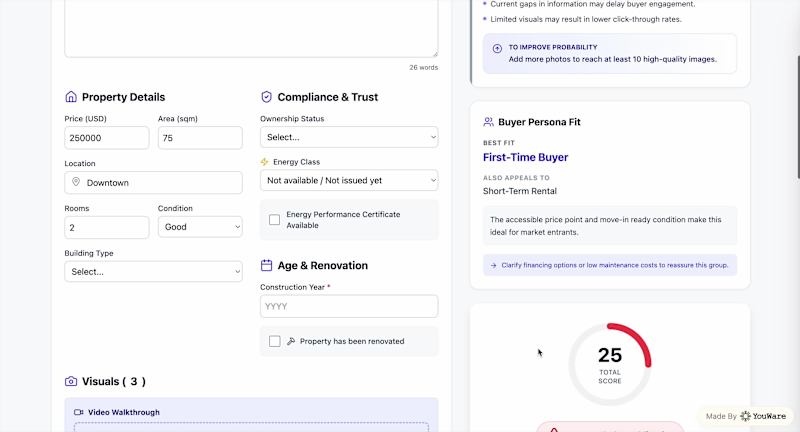Click the calendar icon beside Age & Renovation
Viewport: 800px width, 432px height.
[x=266, y=266]
